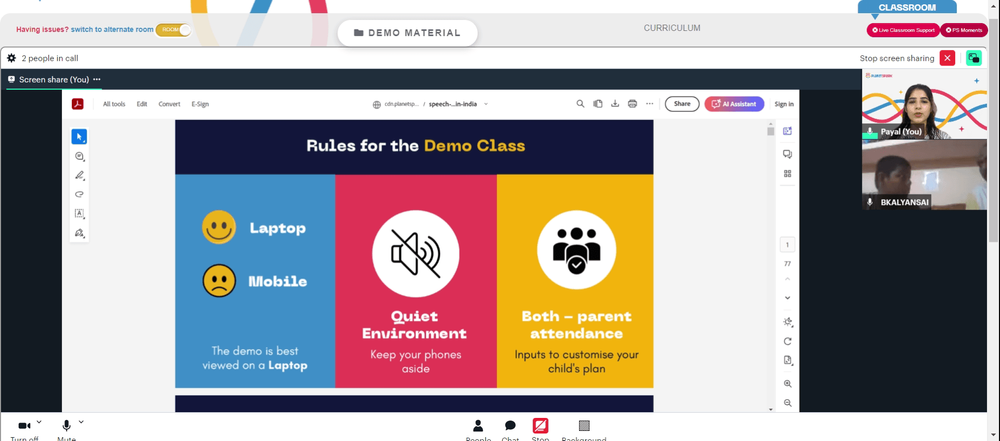Select Payal (You) video thumbnail
The height and width of the screenshot is (441, 1000).
coord(924,104)
